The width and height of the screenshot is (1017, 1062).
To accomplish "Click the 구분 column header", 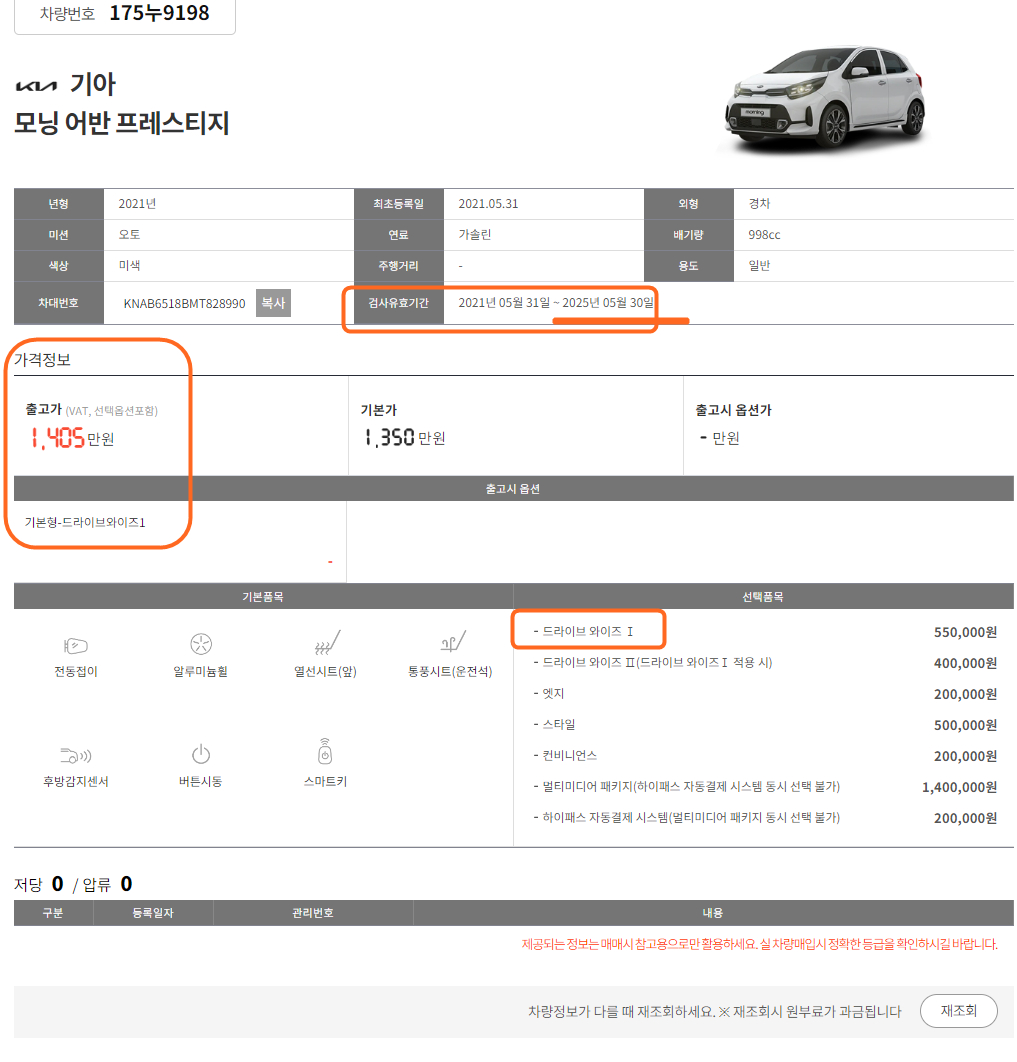I will 53,913.
